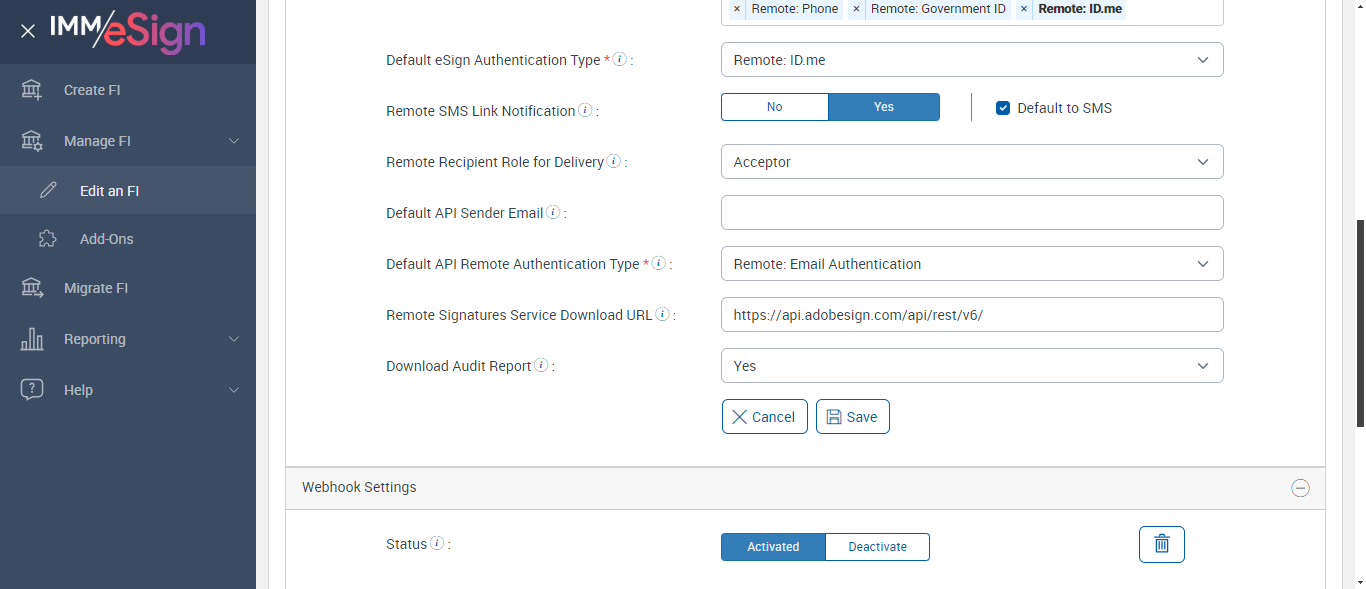The image size is (1366, 589).
Task: Collapse the Webhook Settings section
Action: coord(1300,488)
